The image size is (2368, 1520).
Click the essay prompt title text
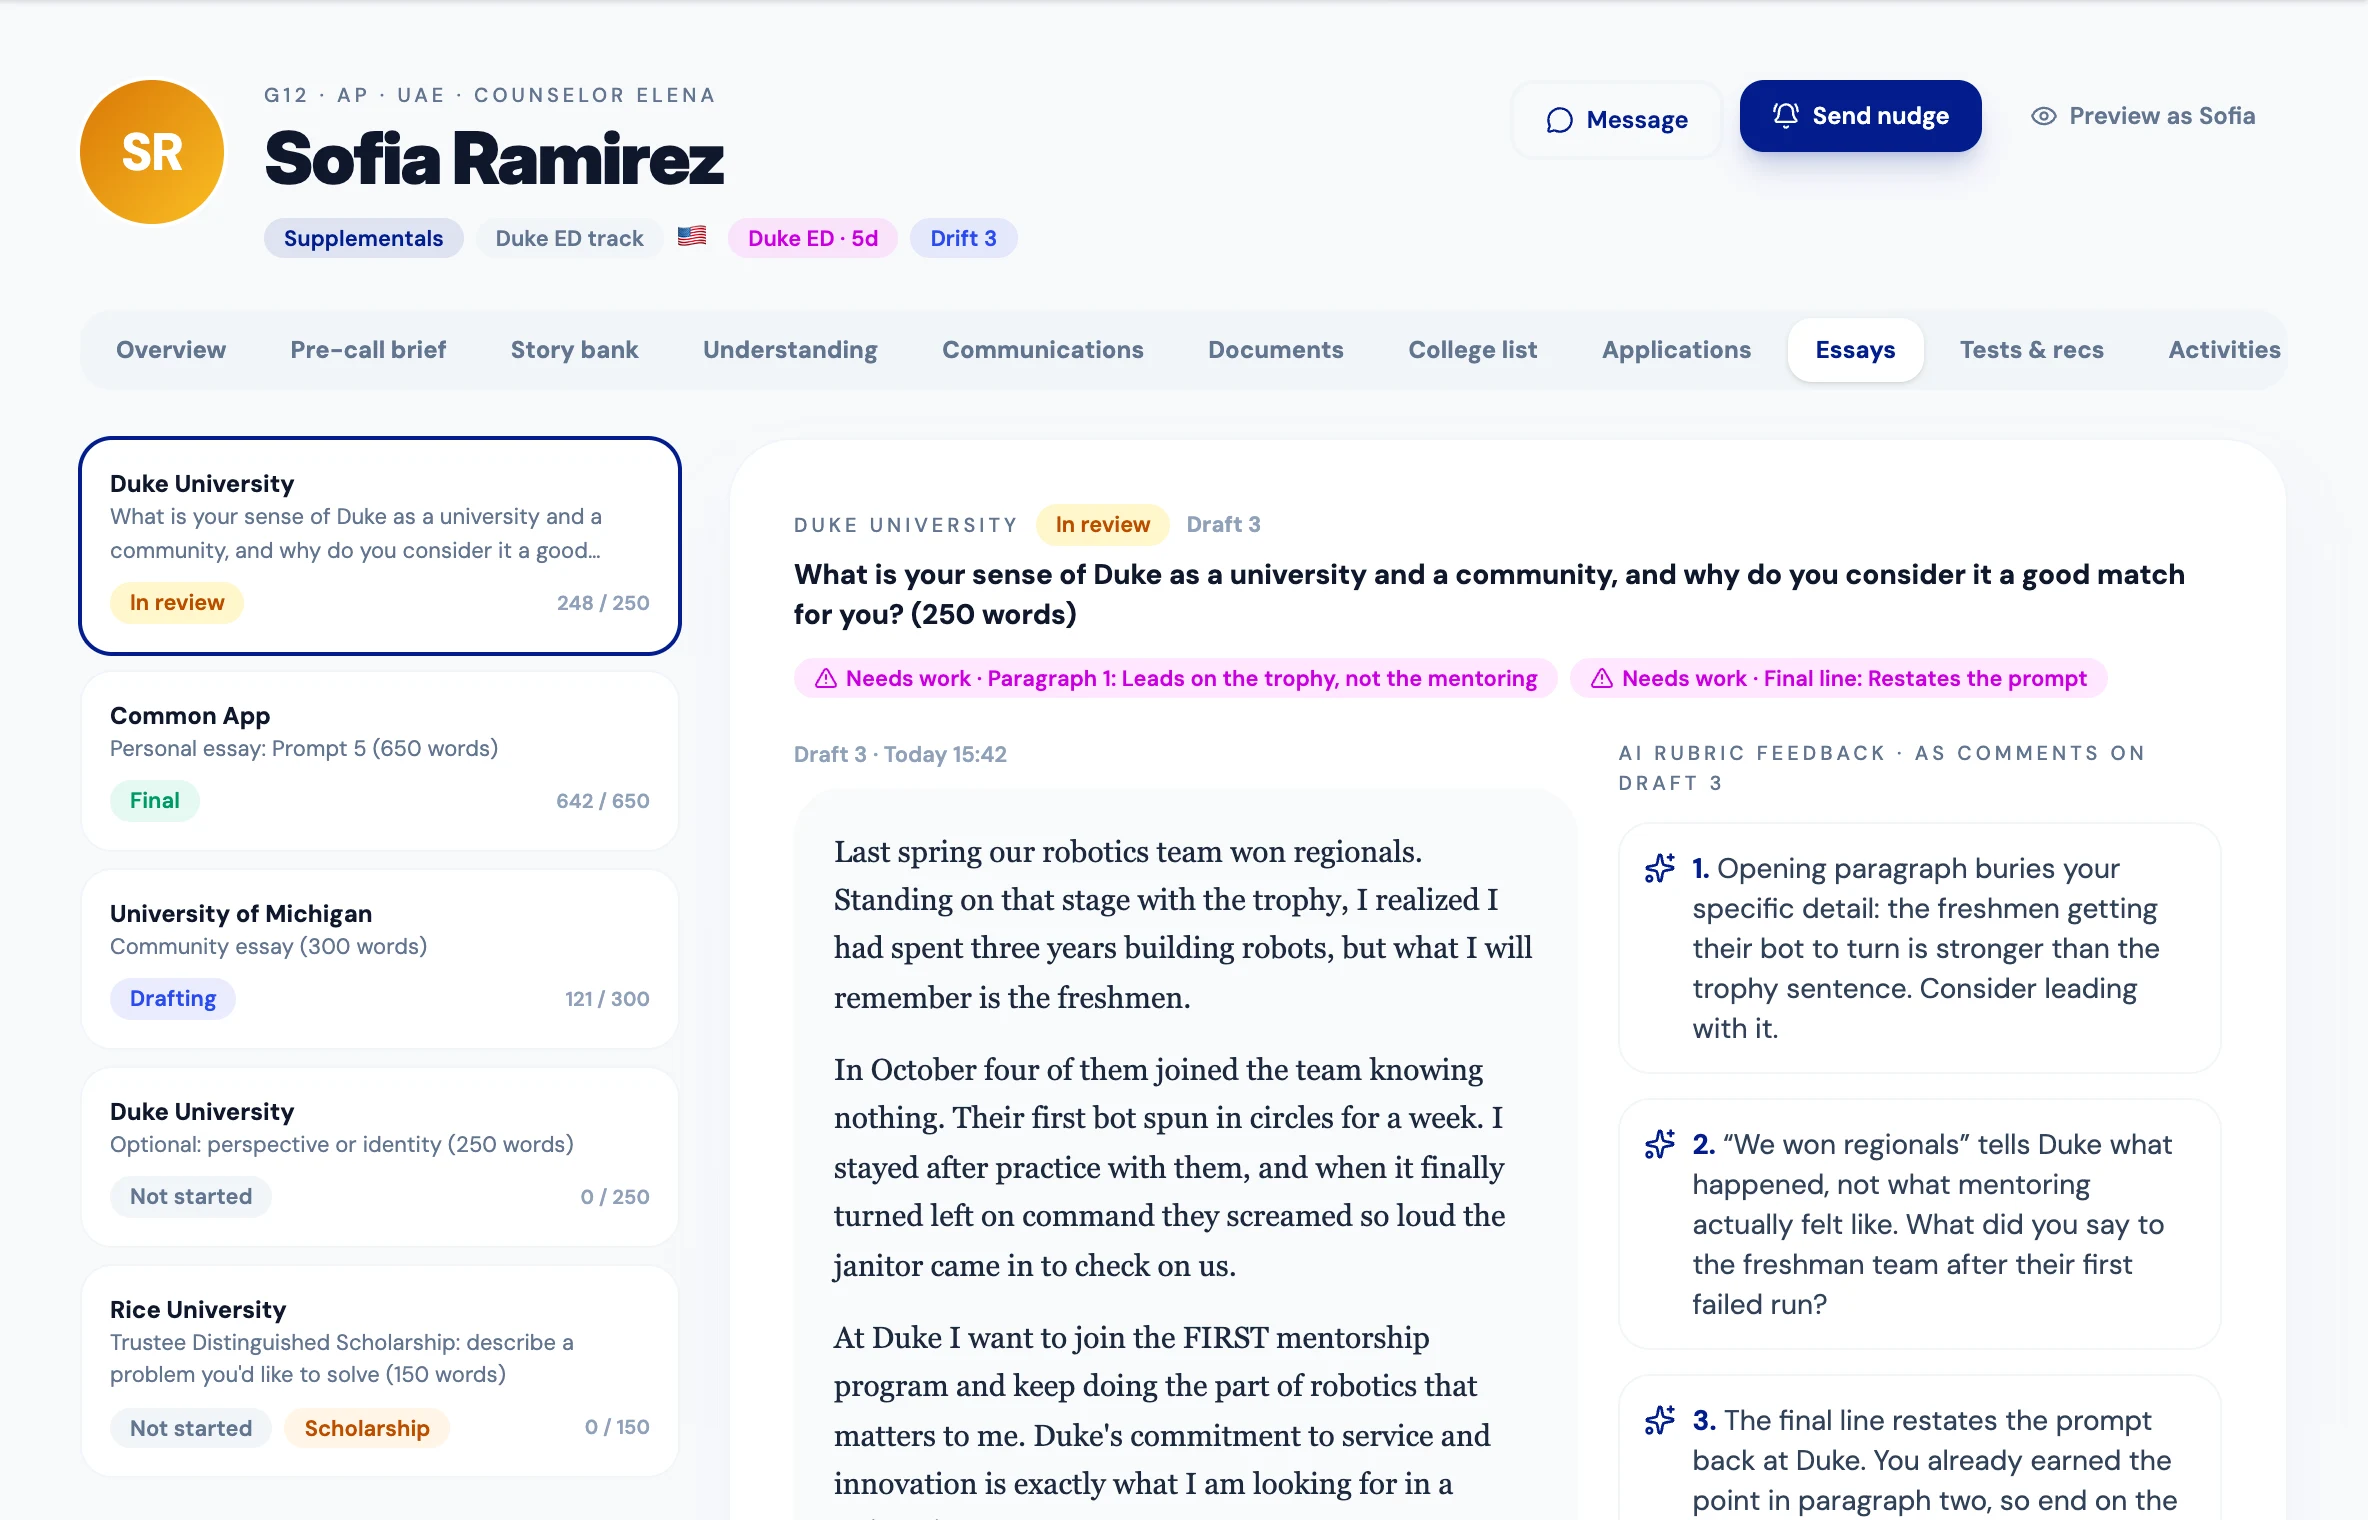[x=1489, y=594]
